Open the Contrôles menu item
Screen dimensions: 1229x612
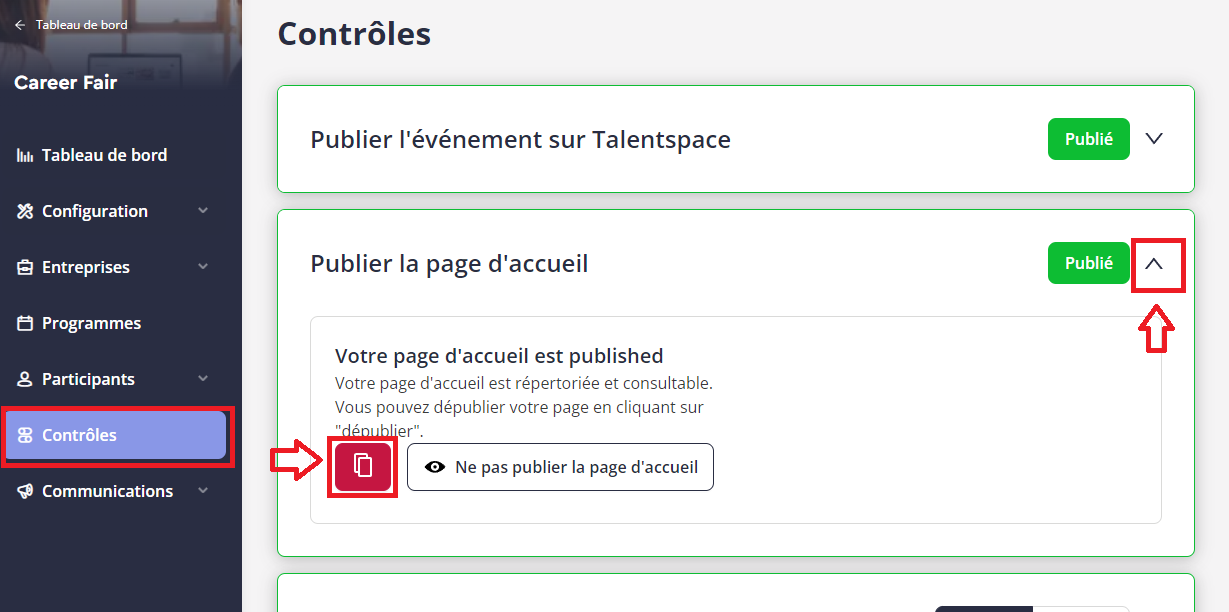[x=116, y=435]
